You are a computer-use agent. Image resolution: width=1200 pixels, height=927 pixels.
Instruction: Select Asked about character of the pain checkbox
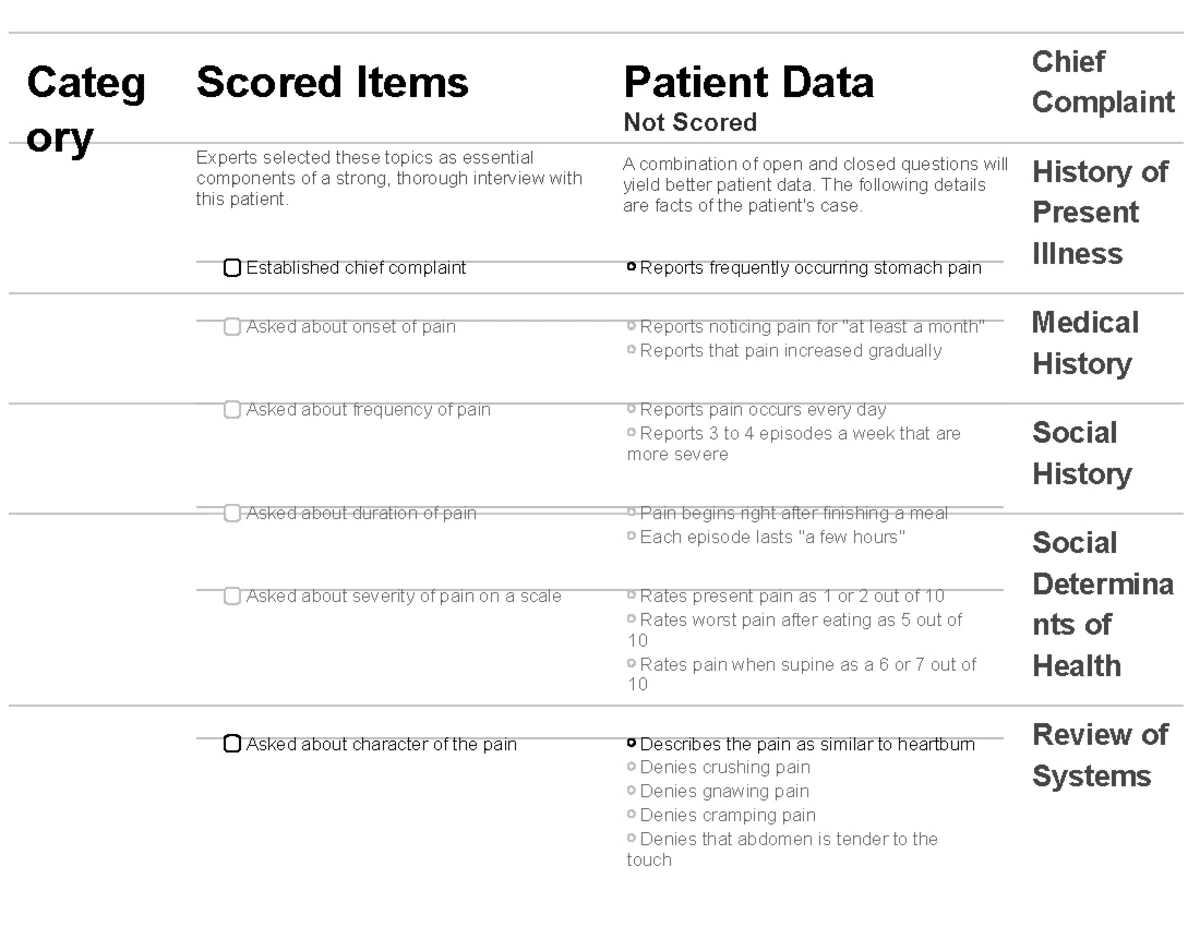tap(232, 744)
